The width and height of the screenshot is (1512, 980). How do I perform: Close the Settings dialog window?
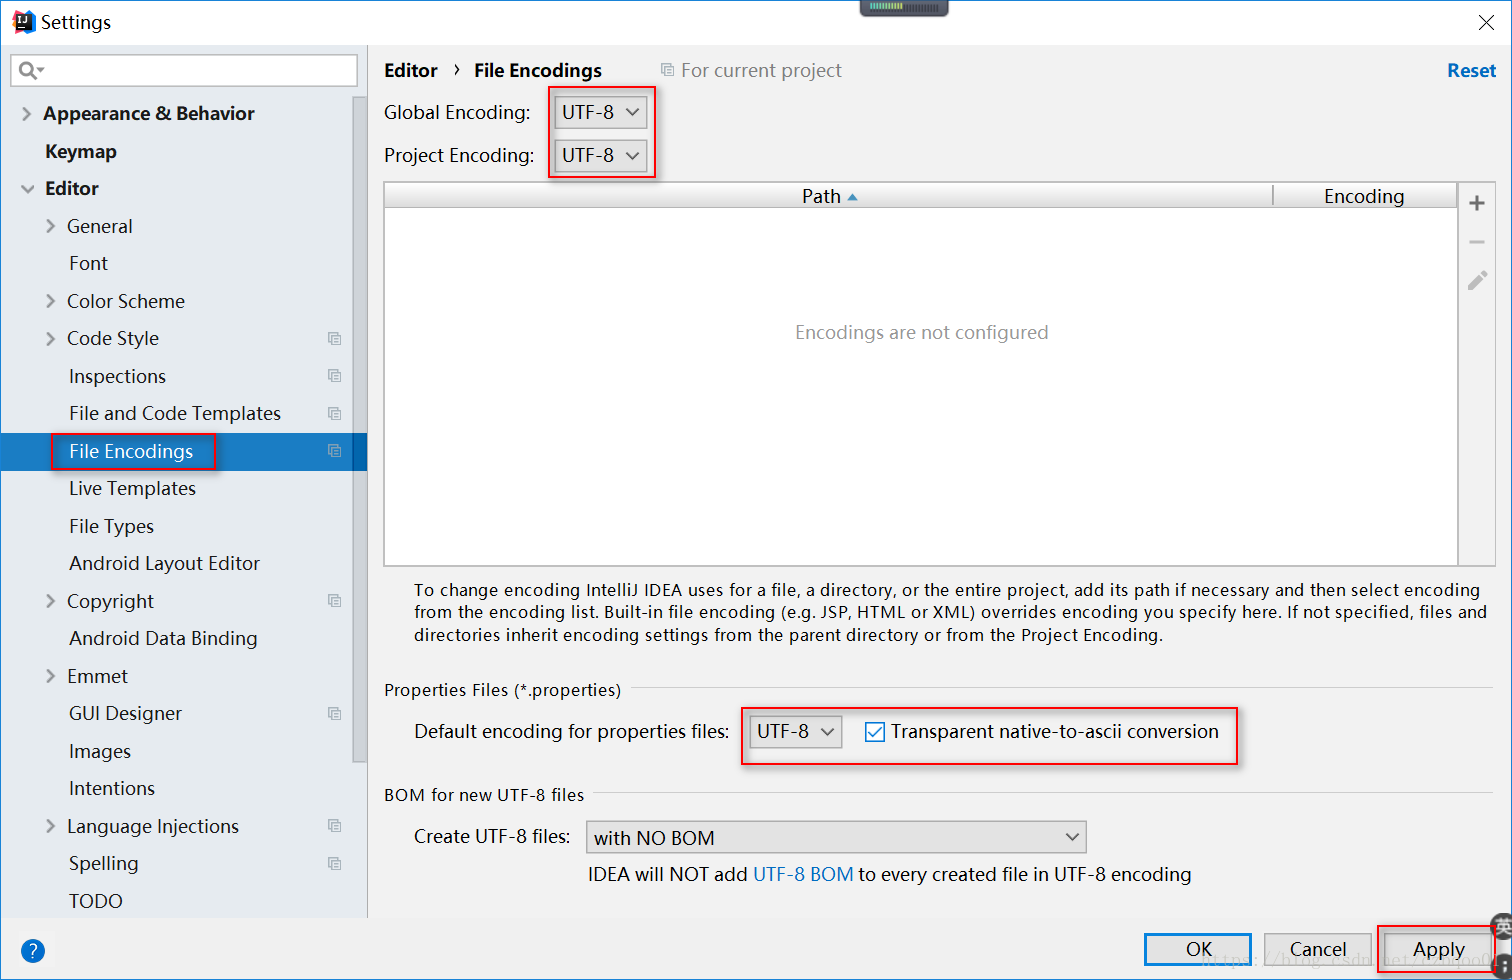pos(1486,22)
